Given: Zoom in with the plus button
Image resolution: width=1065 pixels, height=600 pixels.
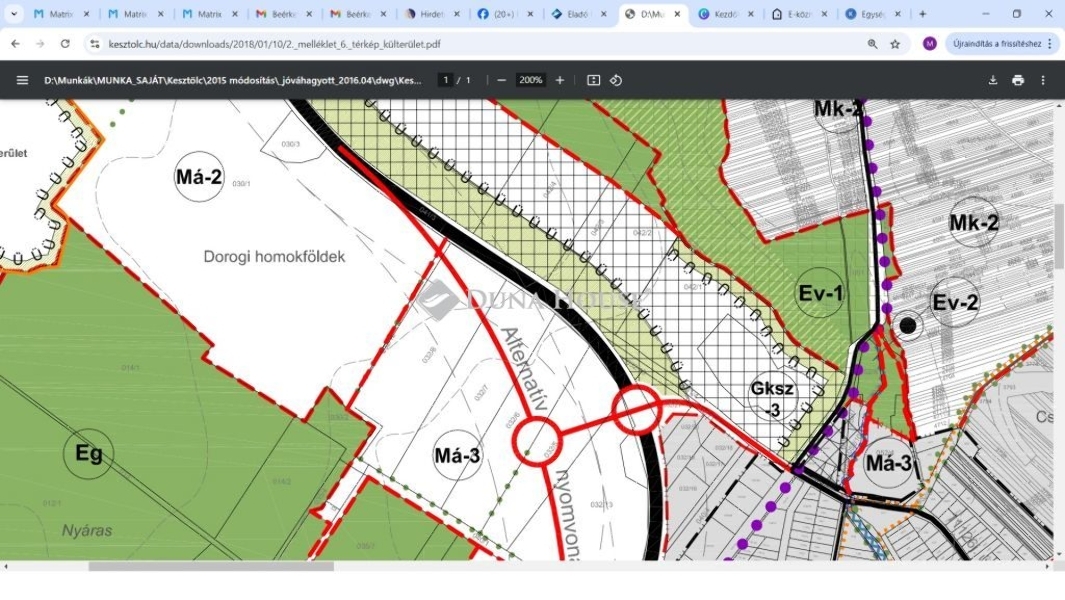Looking at the screenshot, I should [560, 80].
